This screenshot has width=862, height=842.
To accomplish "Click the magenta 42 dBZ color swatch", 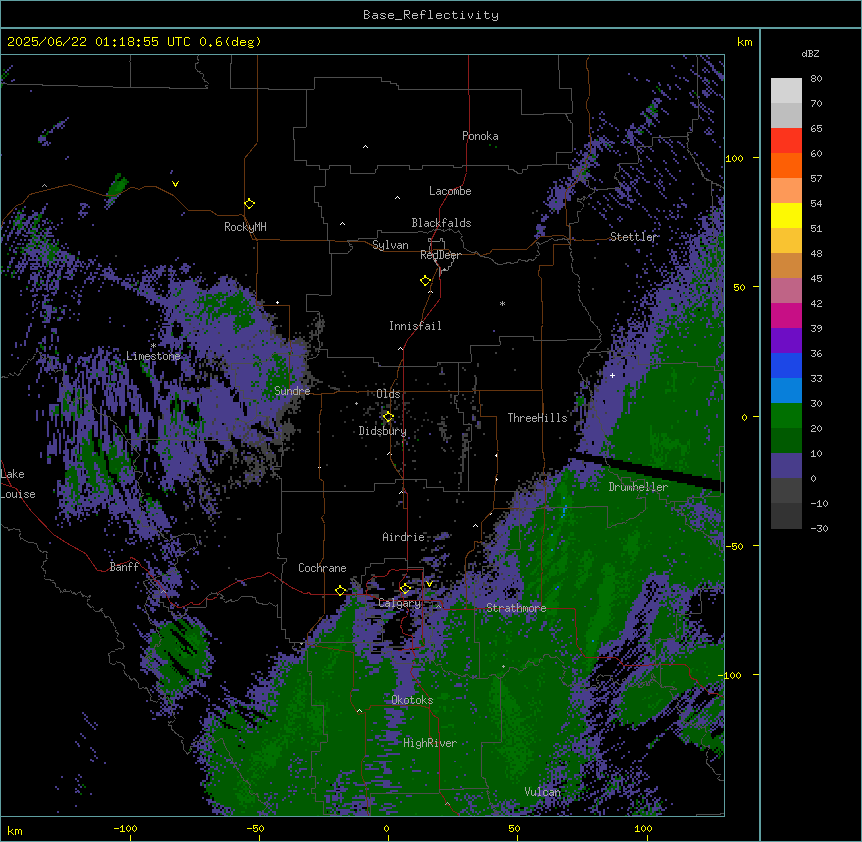I will click(x=786, y=315).
